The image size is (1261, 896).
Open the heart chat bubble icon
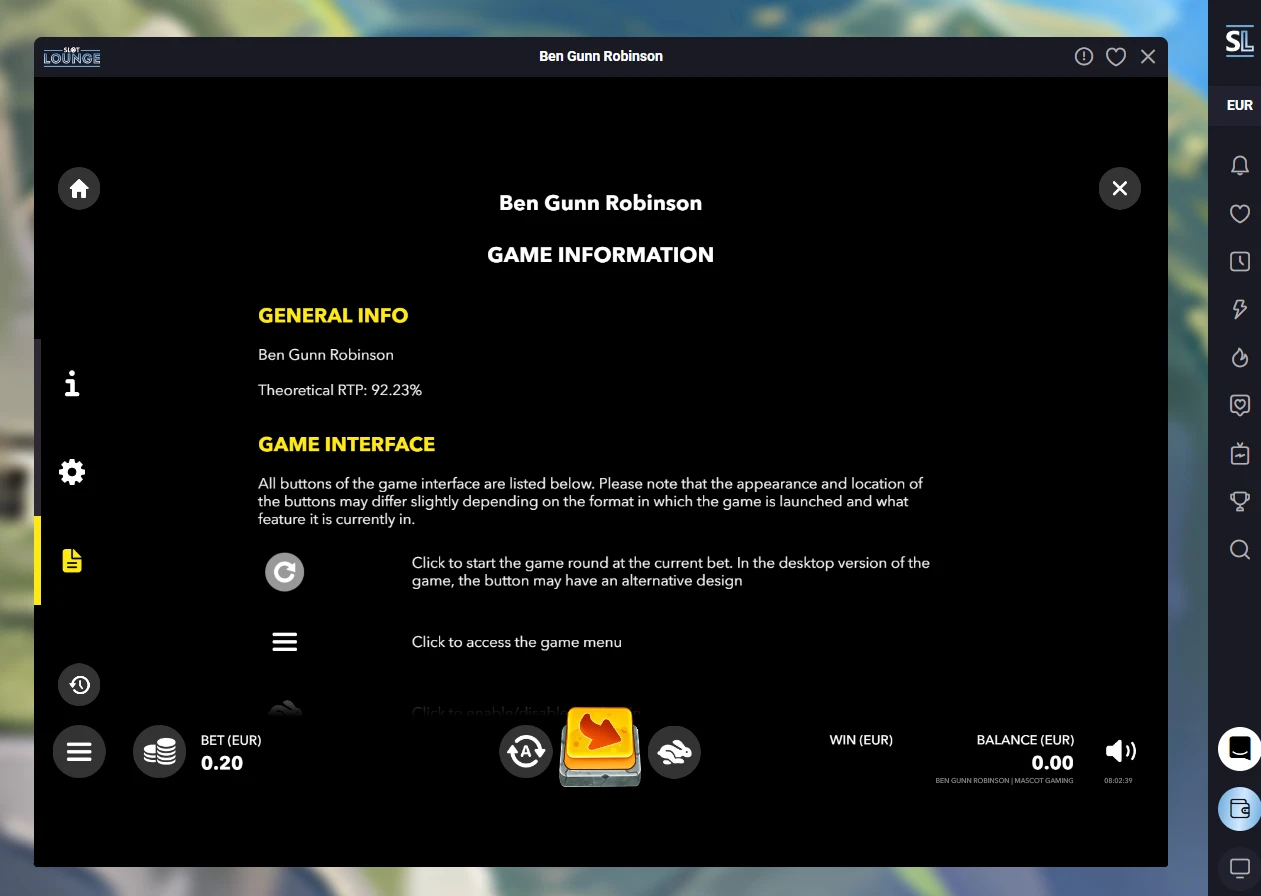tap(1240, 405)
